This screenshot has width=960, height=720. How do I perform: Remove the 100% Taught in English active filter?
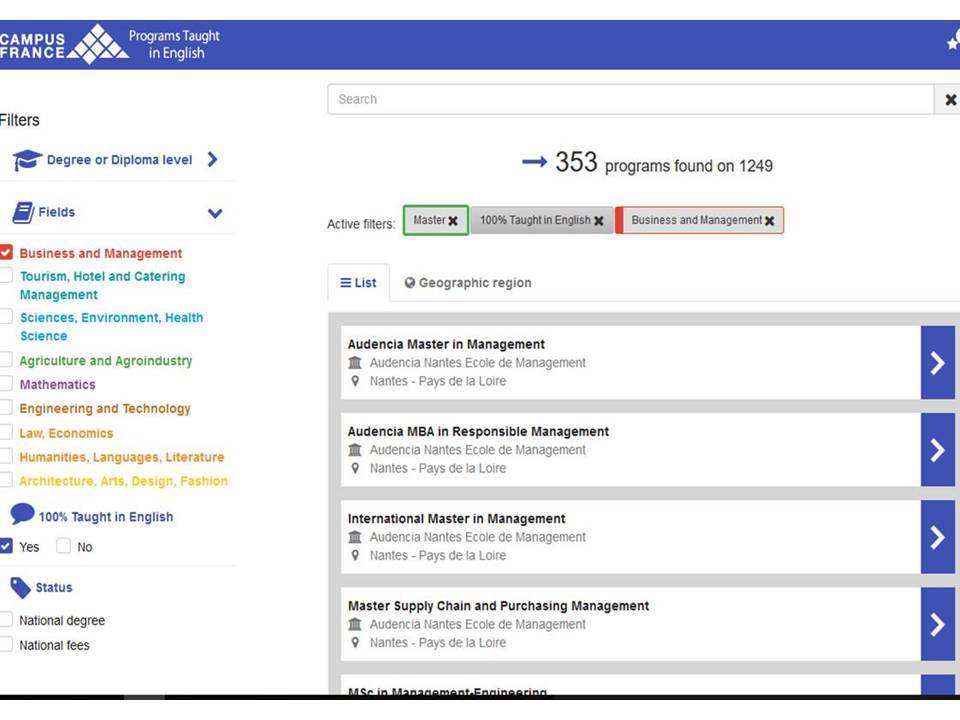click(599, 221)
